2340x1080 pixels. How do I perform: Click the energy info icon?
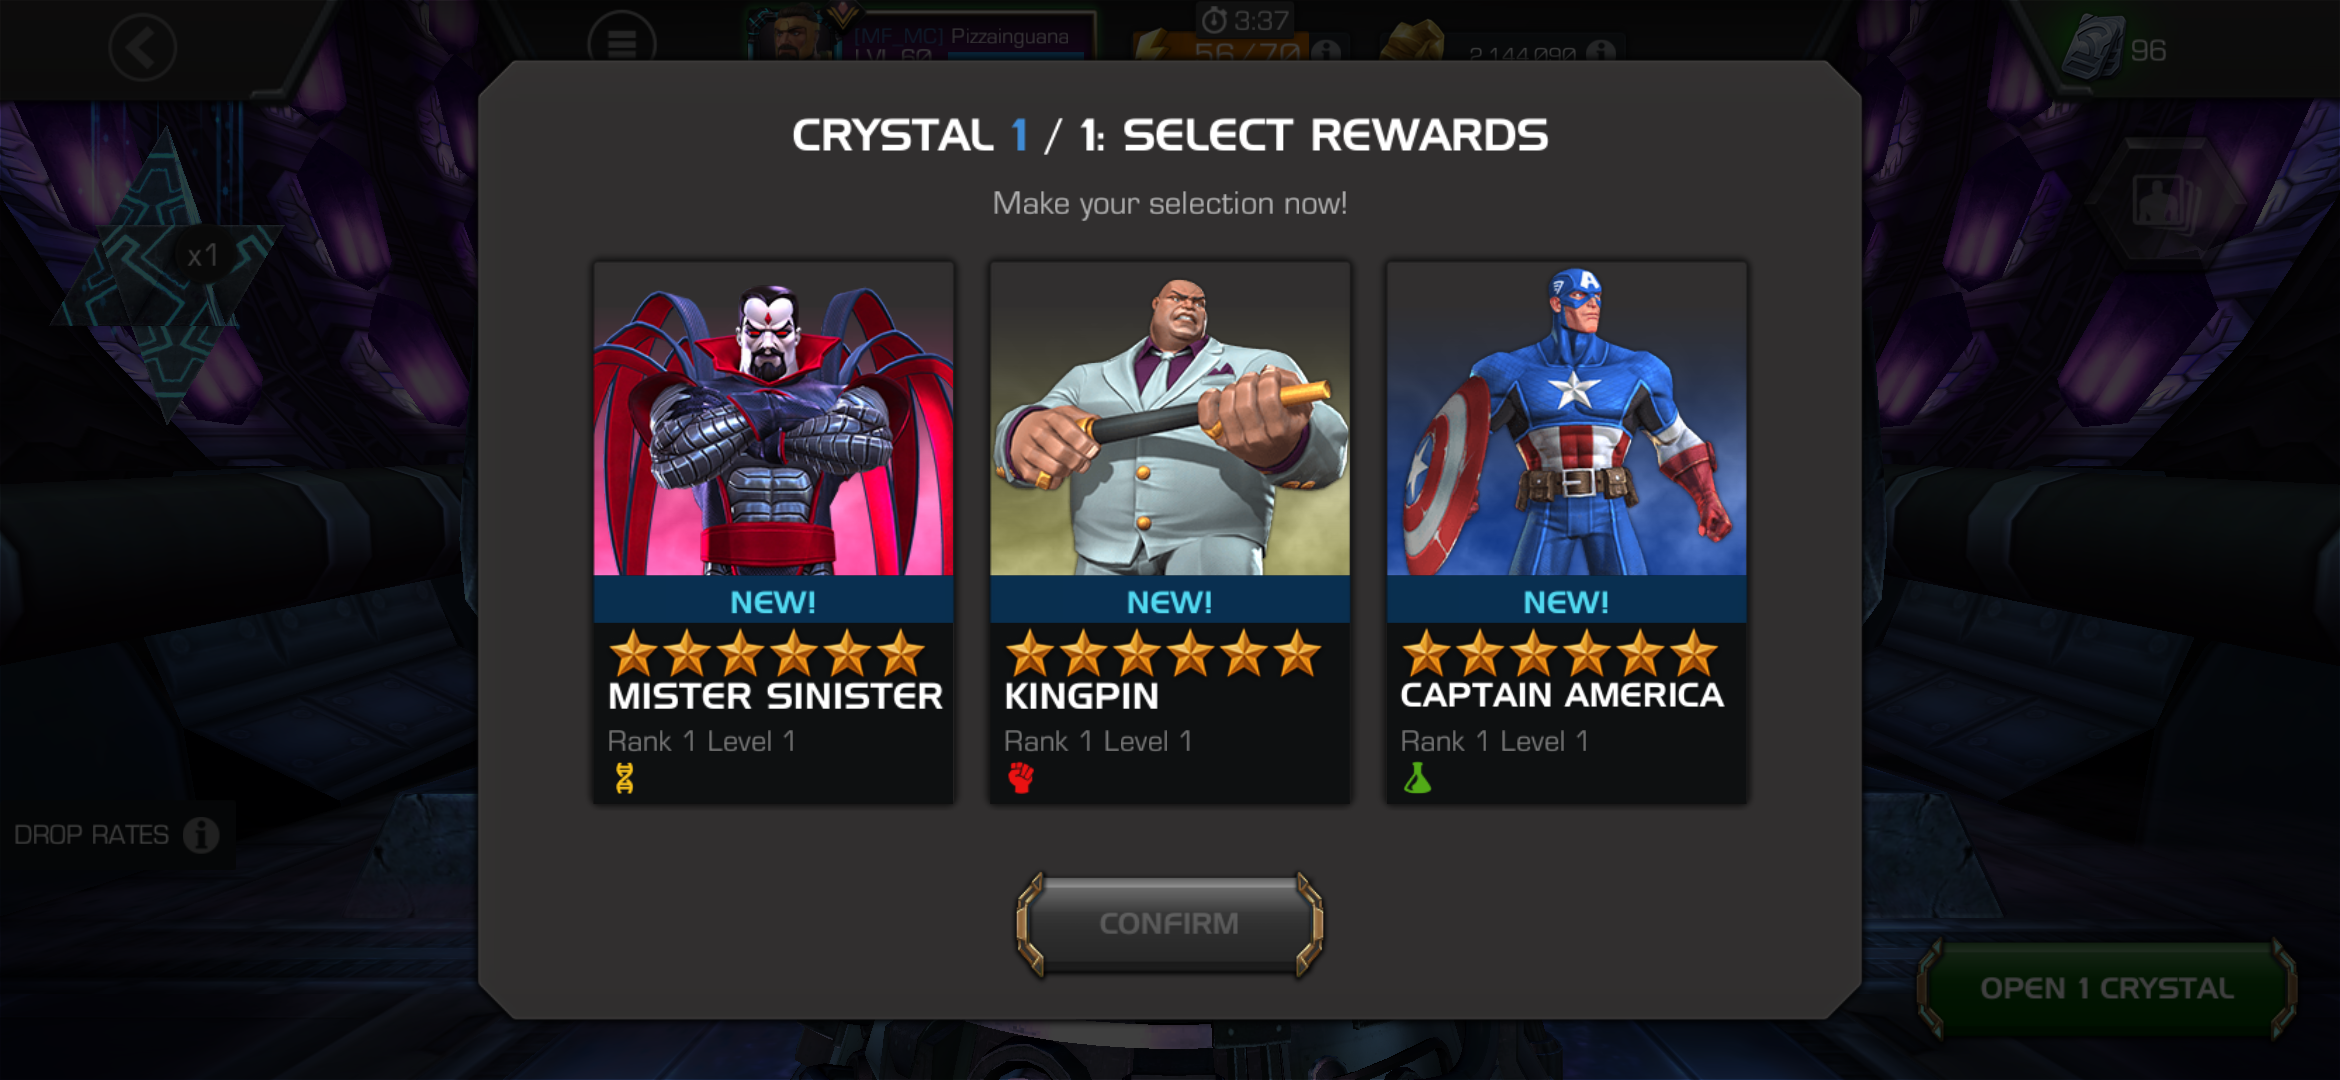[x=1326, y=50]
